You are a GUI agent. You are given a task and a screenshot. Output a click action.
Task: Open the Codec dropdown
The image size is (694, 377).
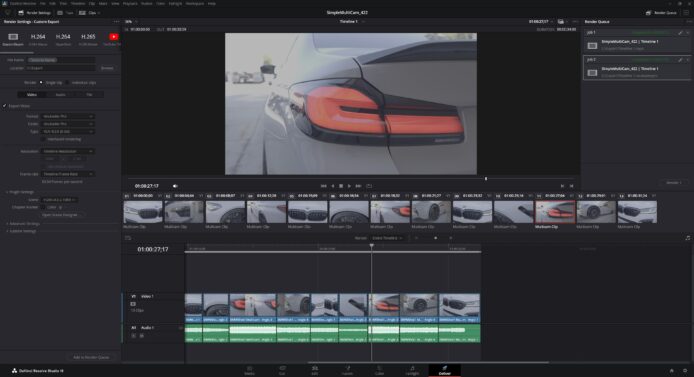coord(67,124)
